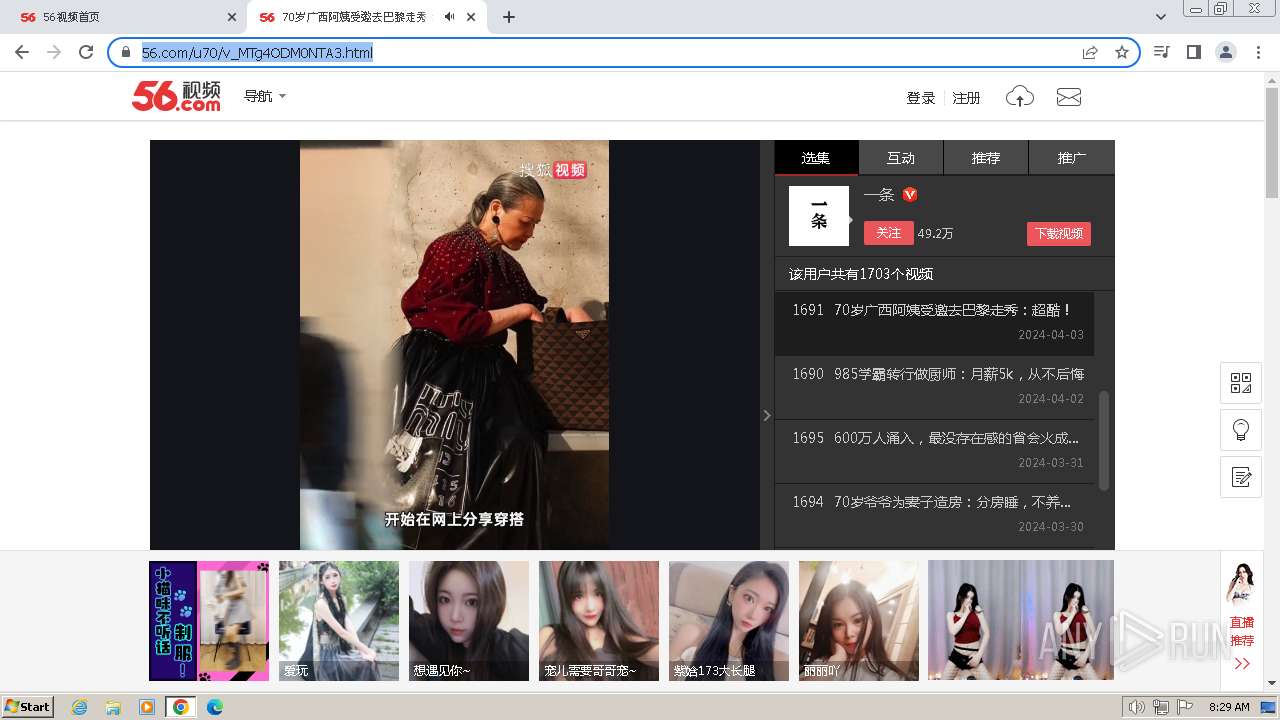The height and width of the screenshot is (720, 1280).
Task: Open the 制服 banner thumbnail
Action: 209,621
